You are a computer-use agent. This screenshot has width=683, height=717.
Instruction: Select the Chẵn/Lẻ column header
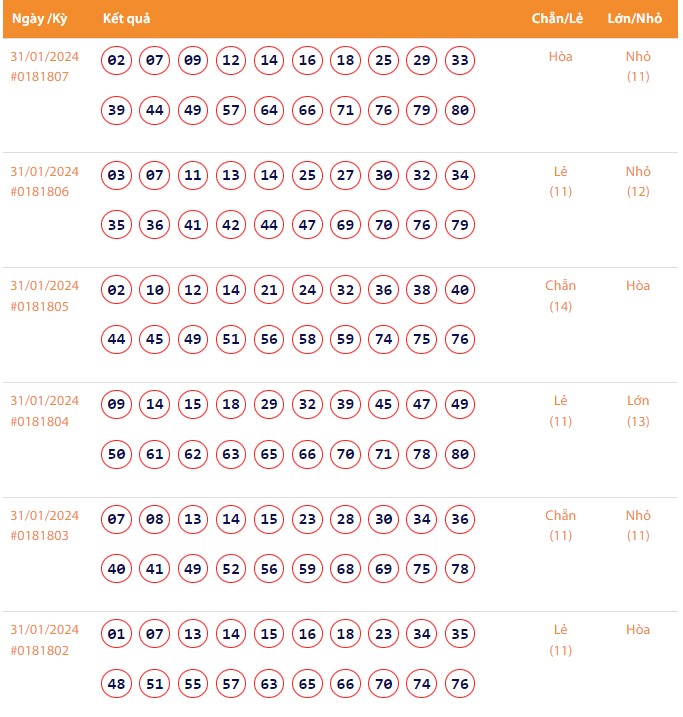558,19
